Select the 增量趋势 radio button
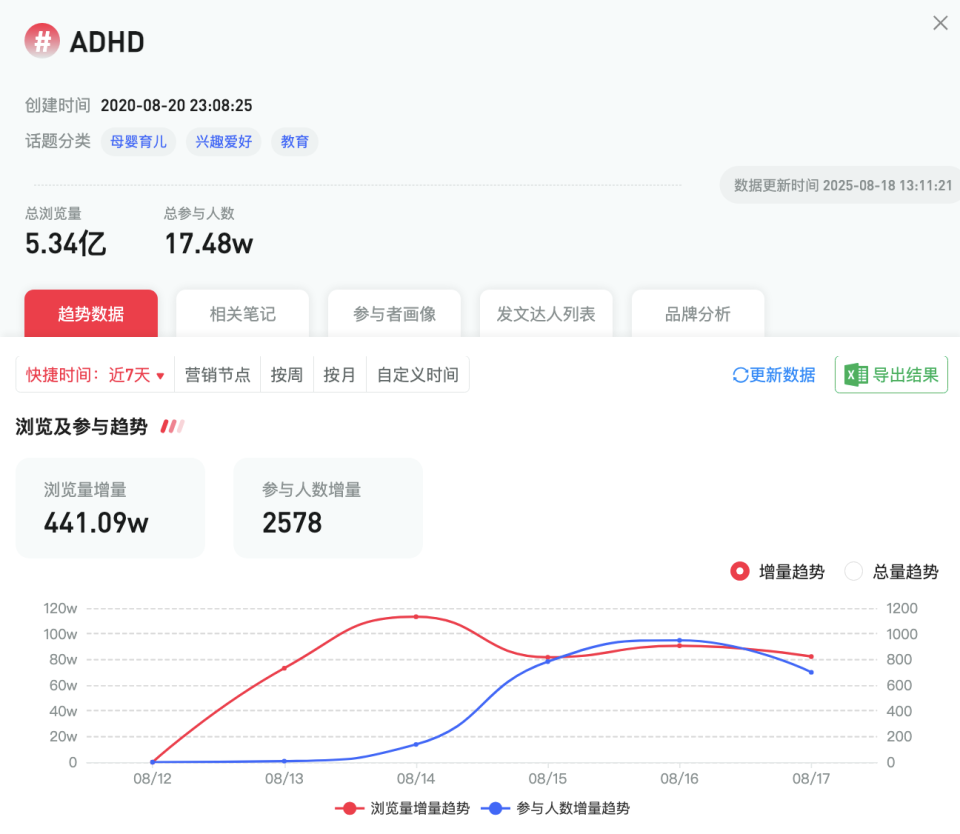 click(x=740, y=572)
